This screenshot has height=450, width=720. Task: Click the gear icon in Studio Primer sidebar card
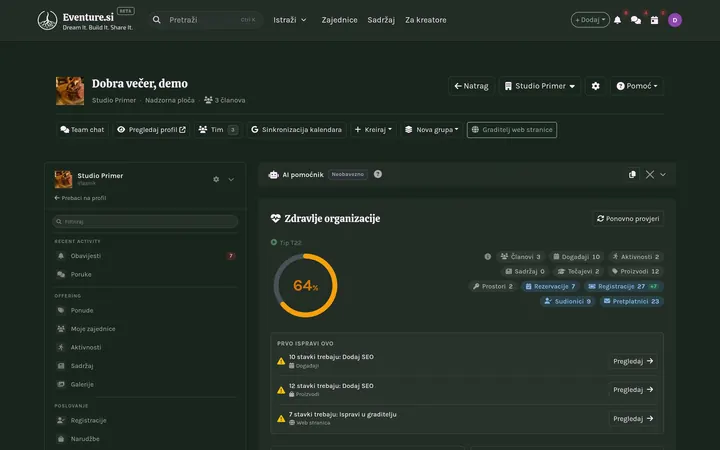216,179
